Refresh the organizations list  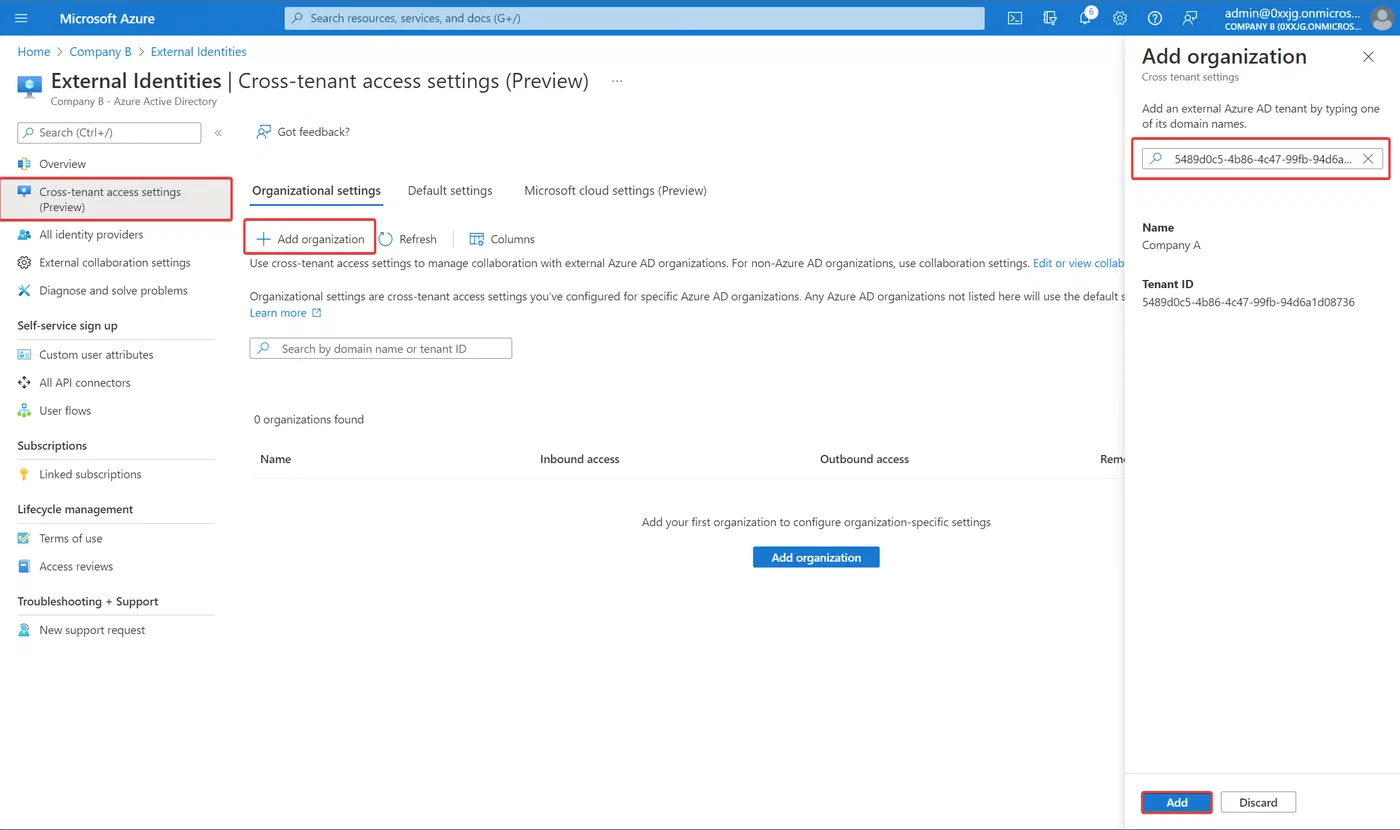click(x=408, y=239)
